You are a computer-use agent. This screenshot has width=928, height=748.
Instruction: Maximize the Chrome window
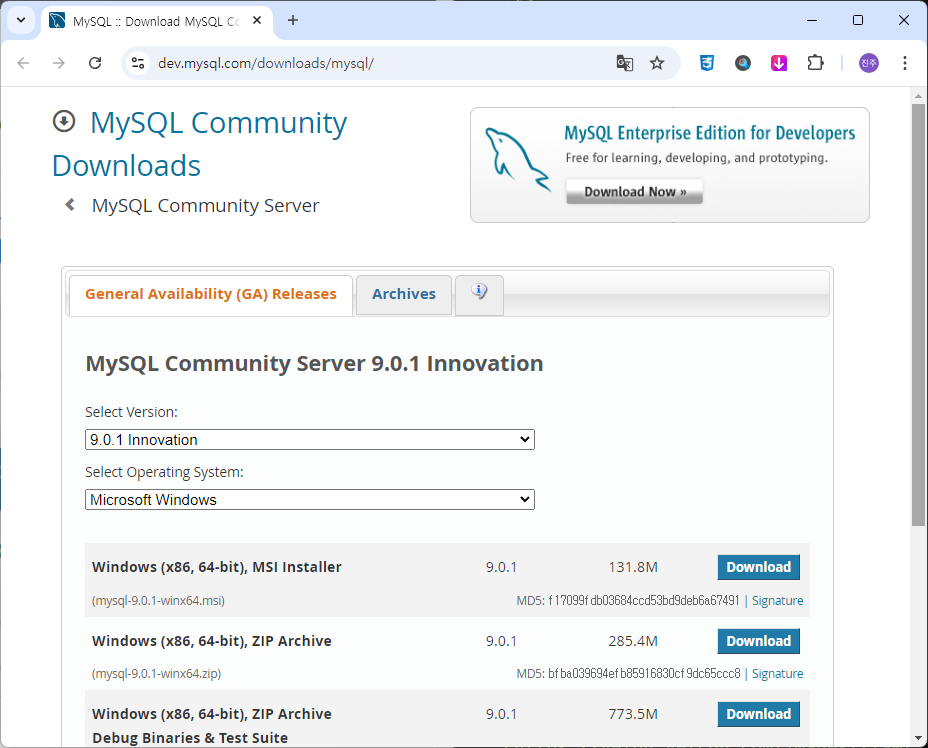tap(858, 20)
